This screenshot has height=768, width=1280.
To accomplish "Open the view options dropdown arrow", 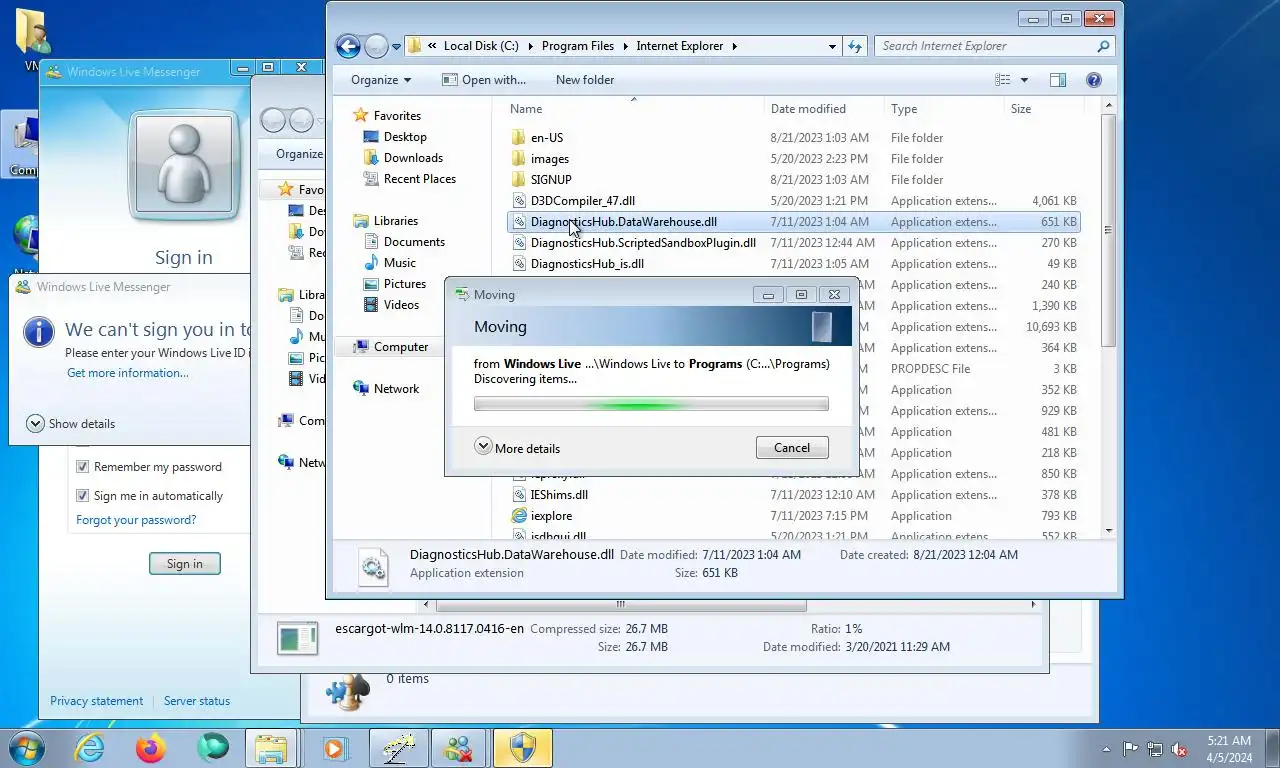I will 1024,80.
